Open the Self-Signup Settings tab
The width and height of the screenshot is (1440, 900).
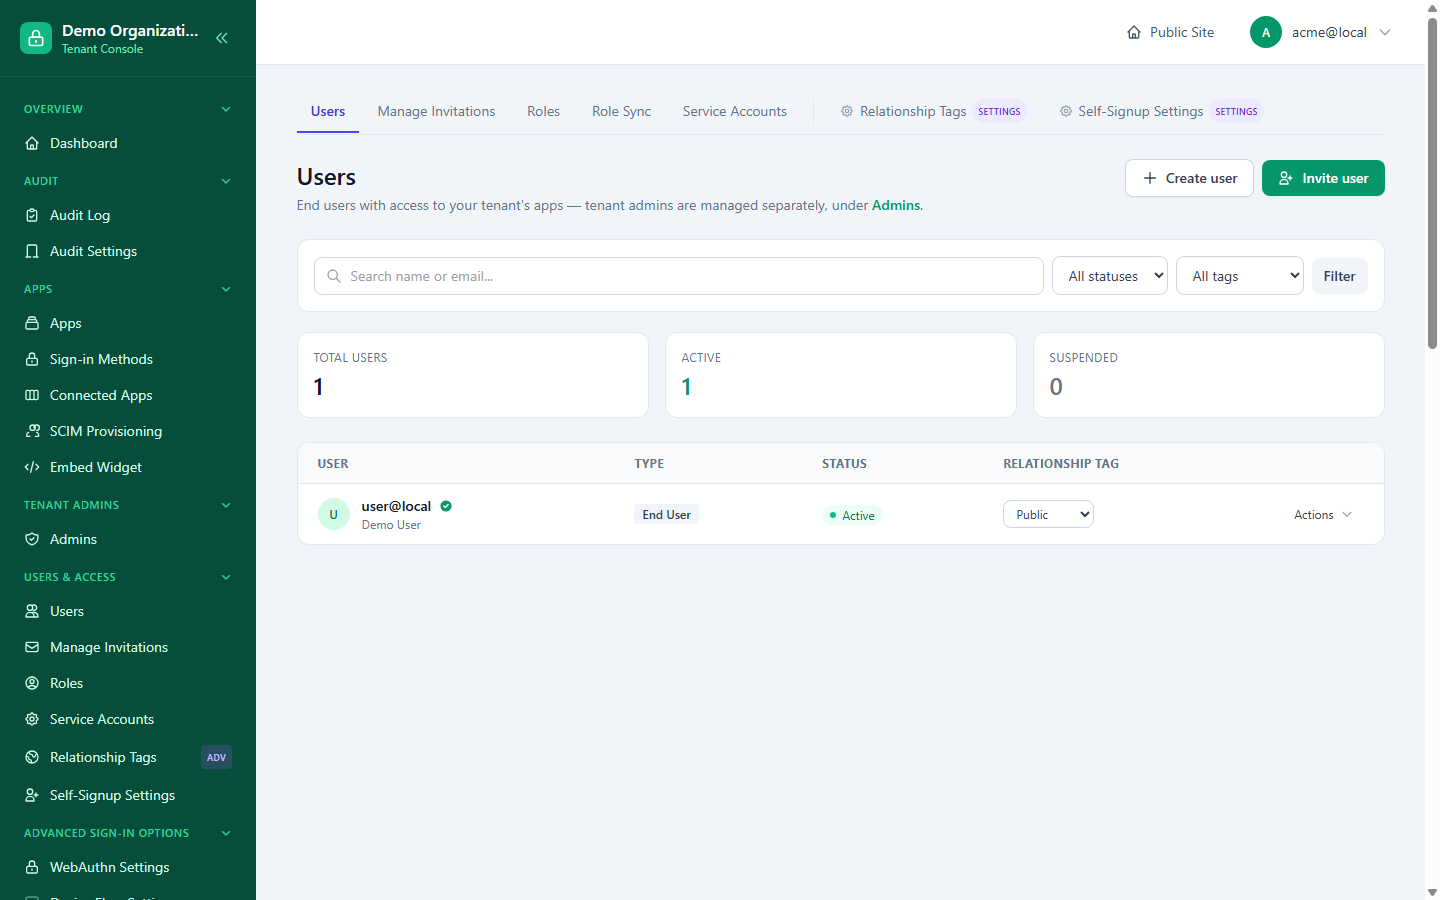1161,111
